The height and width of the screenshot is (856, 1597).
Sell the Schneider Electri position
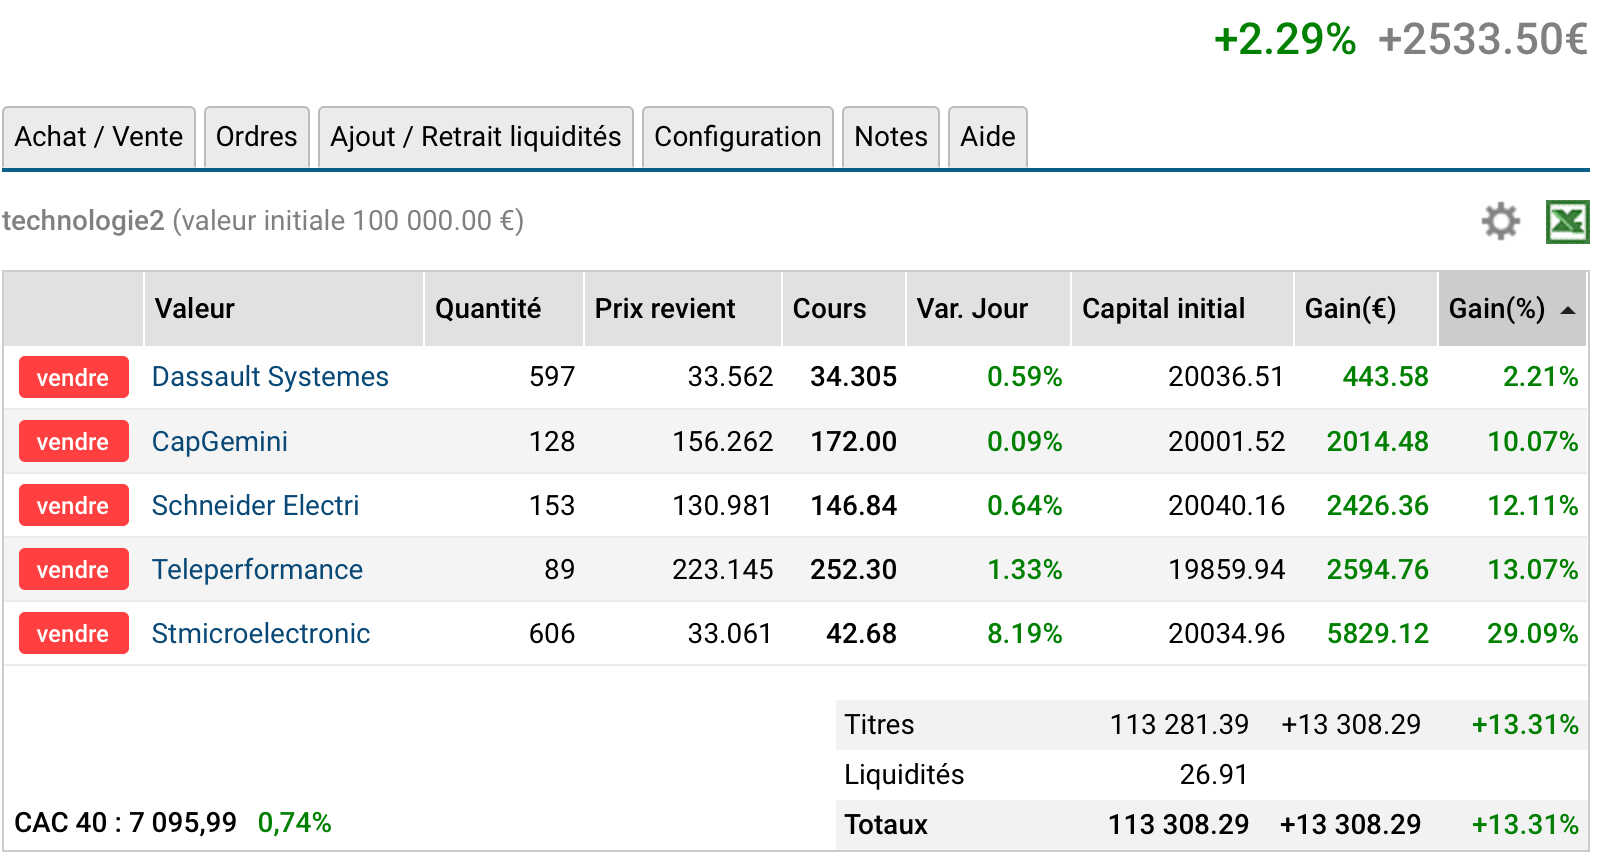[x=73, y=505]
